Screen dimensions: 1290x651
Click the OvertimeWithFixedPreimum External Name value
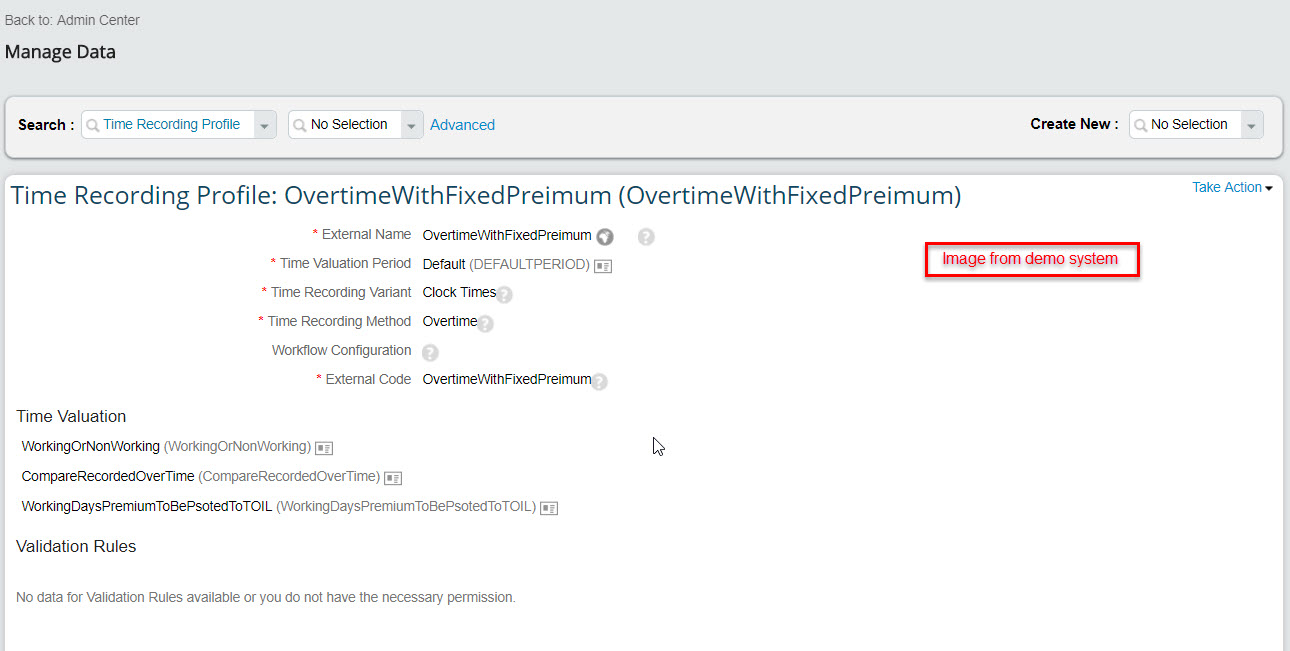507,236
